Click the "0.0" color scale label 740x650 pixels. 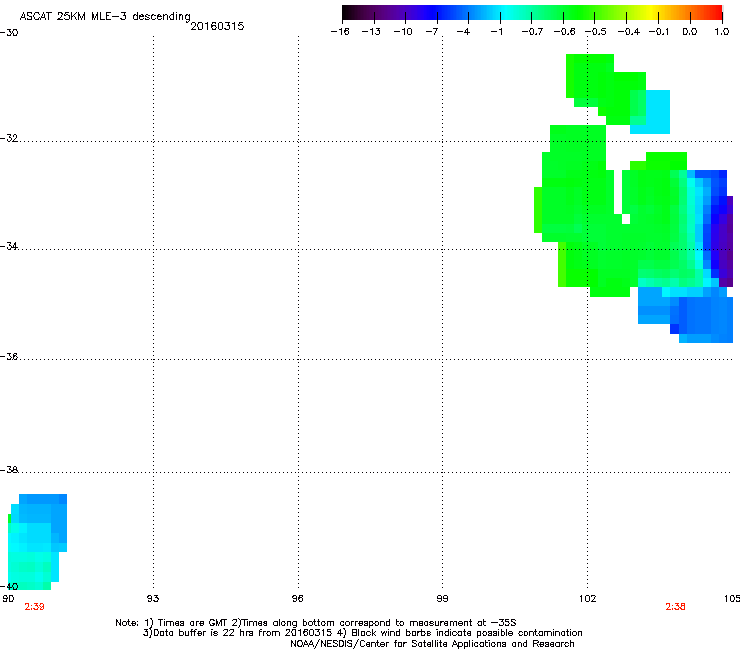click(690, 32)
